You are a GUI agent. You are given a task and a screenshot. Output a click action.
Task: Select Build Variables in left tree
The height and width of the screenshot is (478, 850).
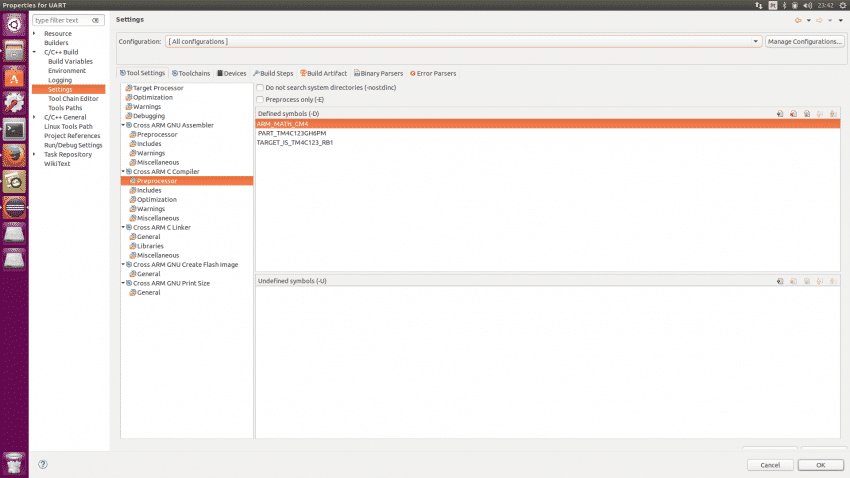(x=70, y=62)
